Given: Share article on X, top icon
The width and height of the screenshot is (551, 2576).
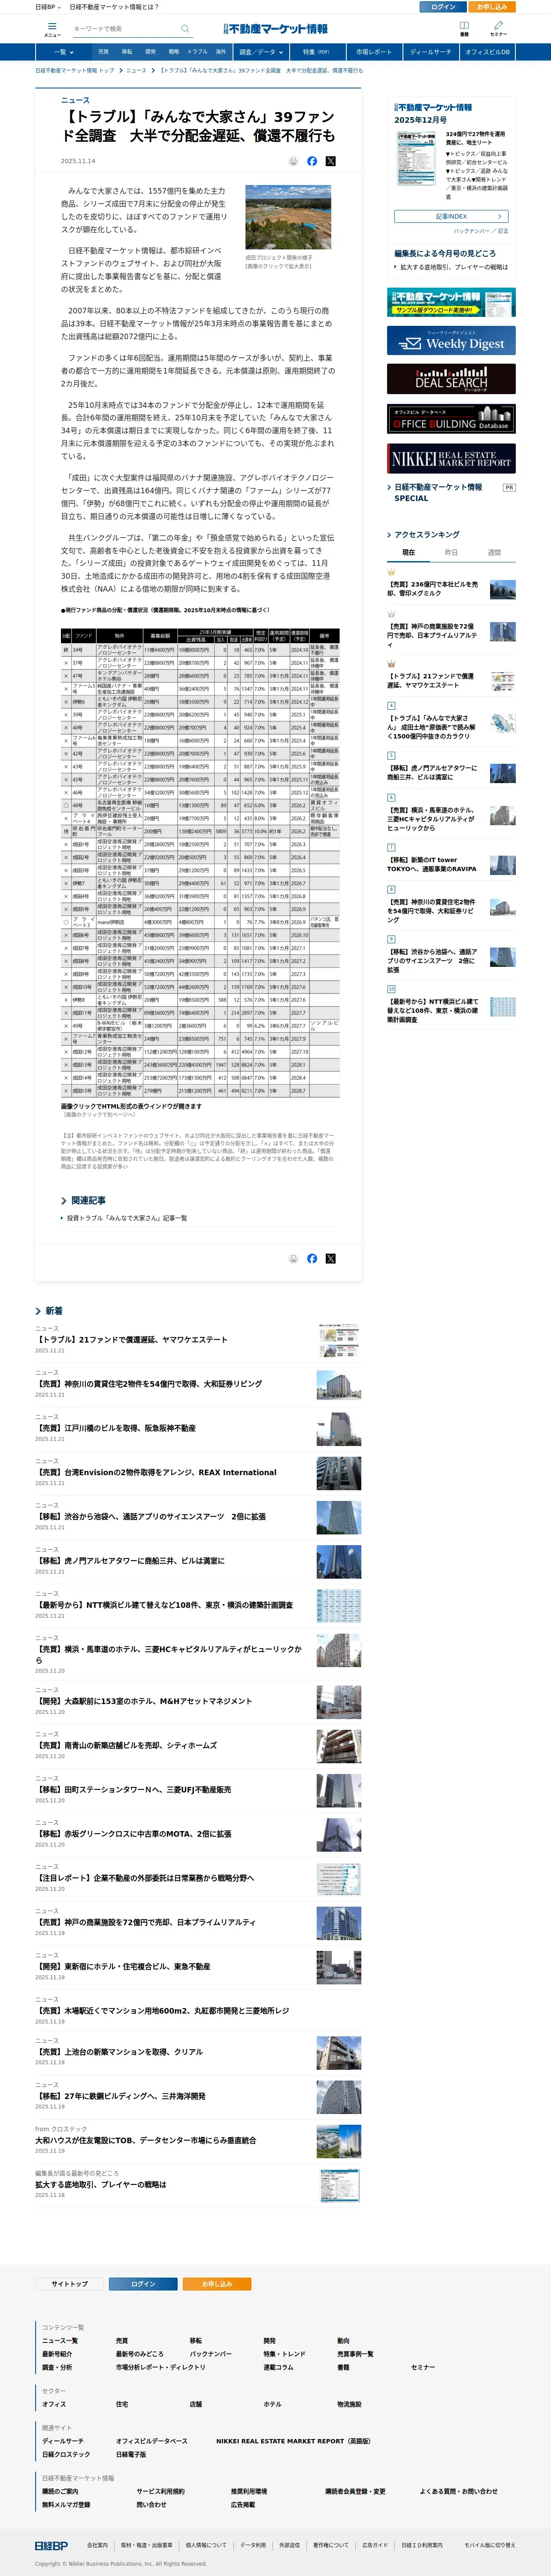Looking at the screenshot, I should point(331,161).
